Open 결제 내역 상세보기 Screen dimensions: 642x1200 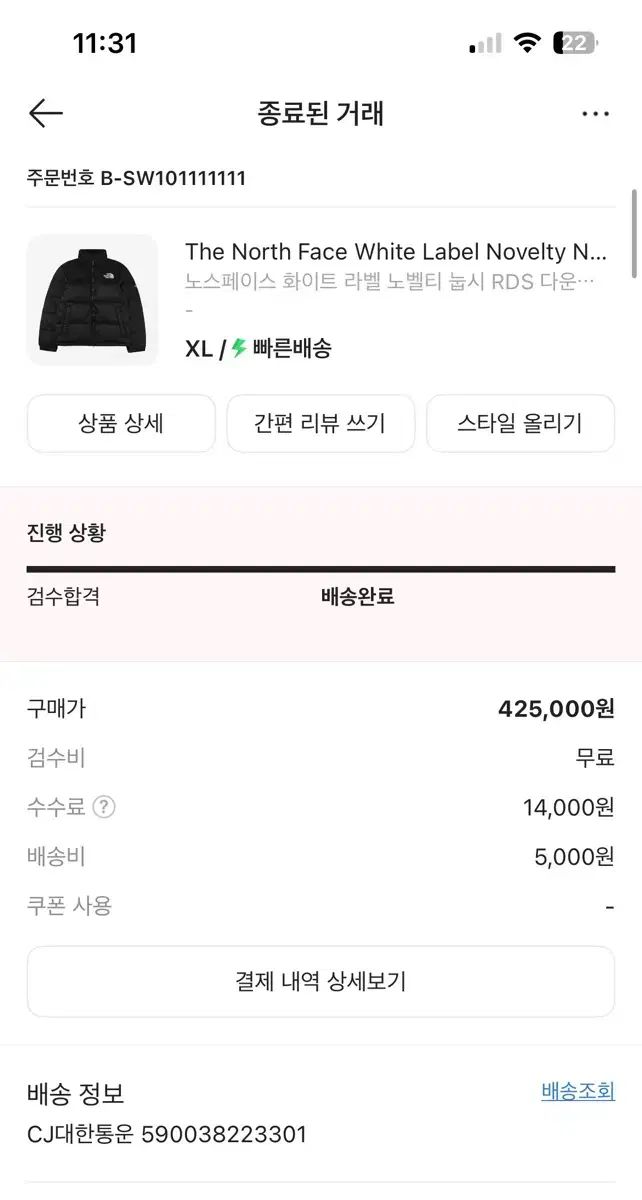(x=321, y=981)
